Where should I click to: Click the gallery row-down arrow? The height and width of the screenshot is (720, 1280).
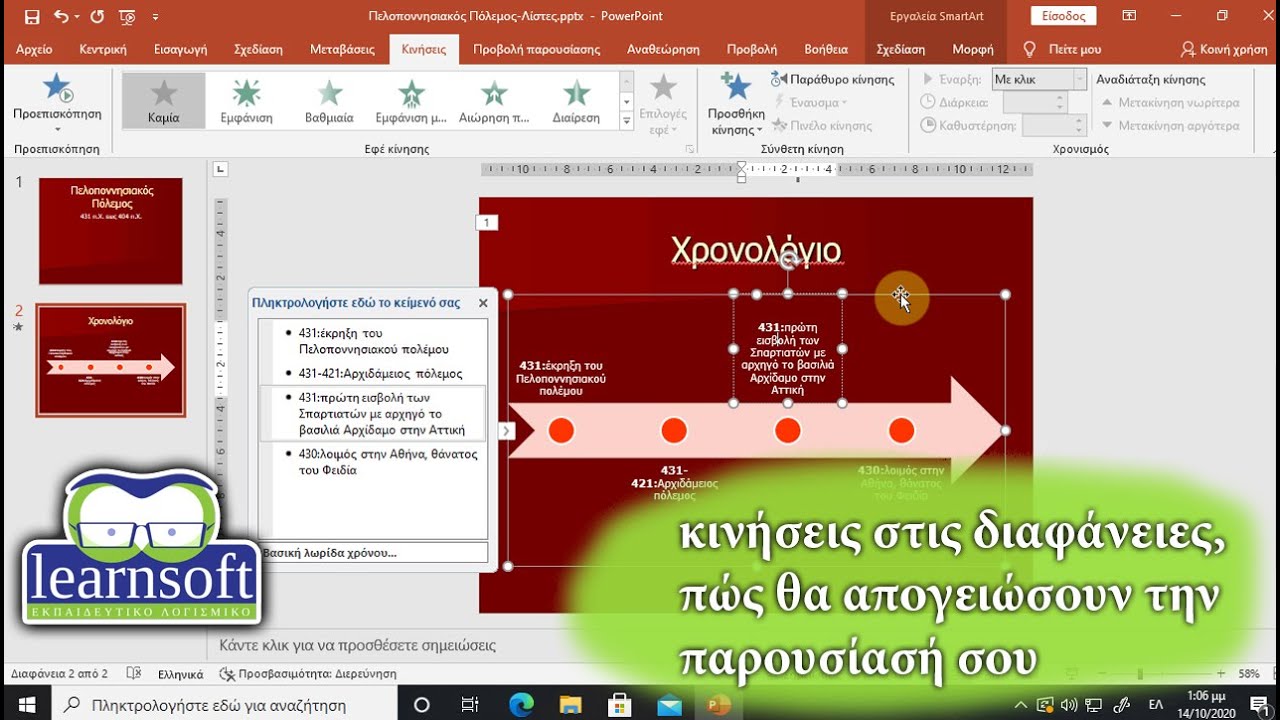point(627,101)
